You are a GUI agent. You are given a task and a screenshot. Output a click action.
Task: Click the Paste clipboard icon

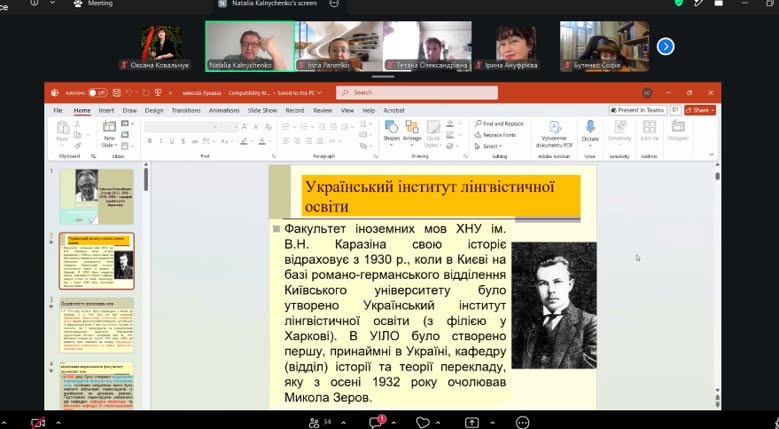tap(63, 128)
